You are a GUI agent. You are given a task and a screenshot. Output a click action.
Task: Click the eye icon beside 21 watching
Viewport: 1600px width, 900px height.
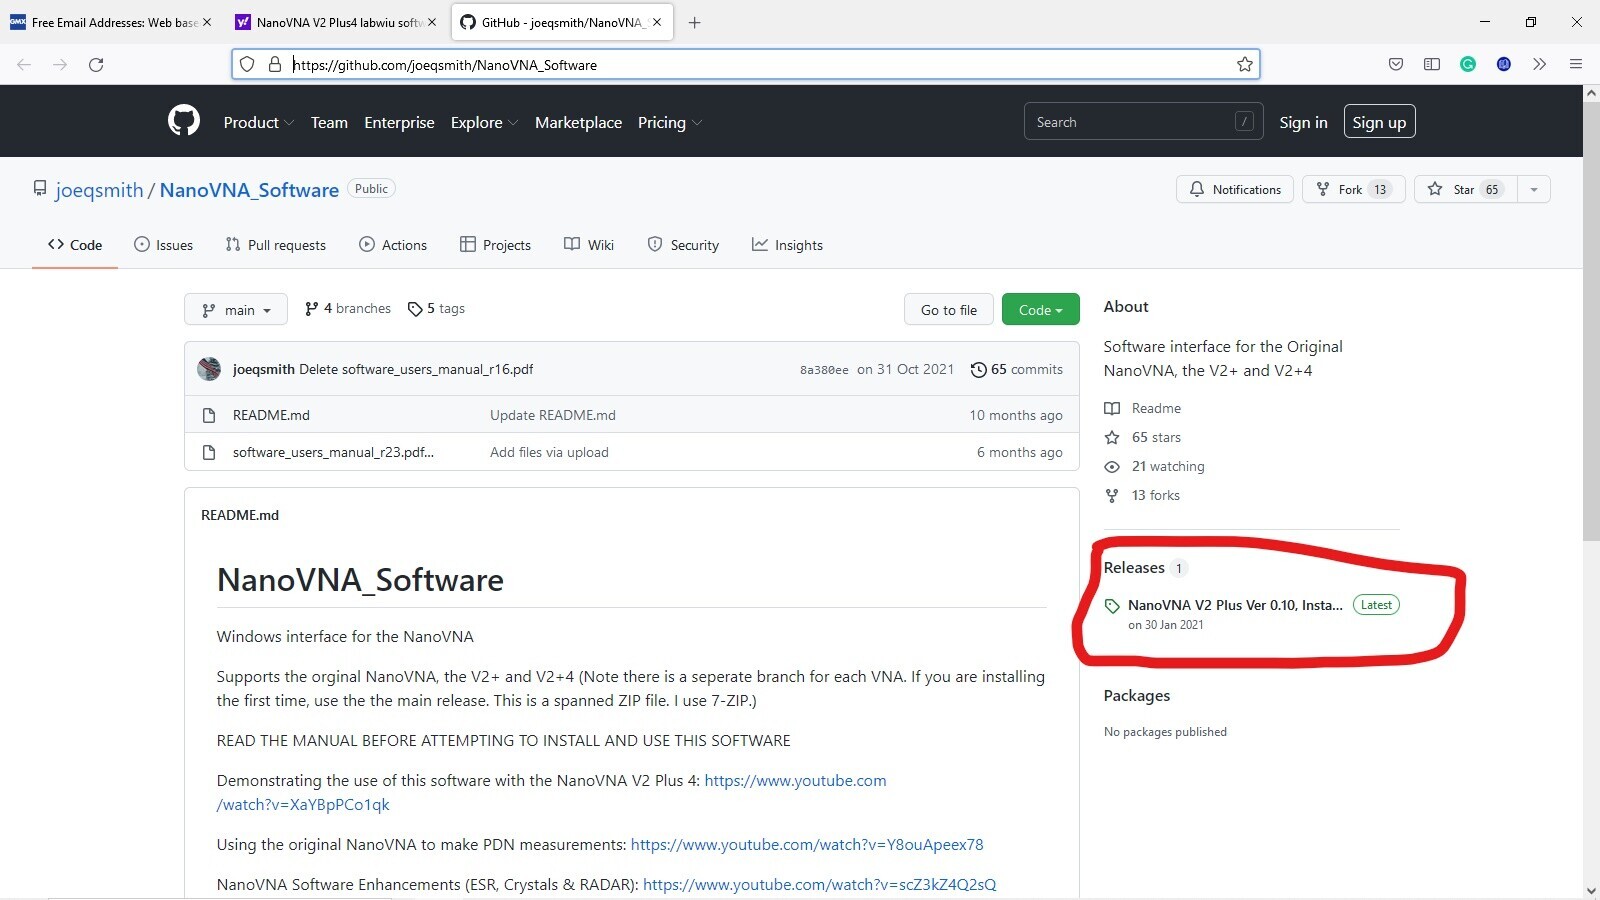(1112, 467)
